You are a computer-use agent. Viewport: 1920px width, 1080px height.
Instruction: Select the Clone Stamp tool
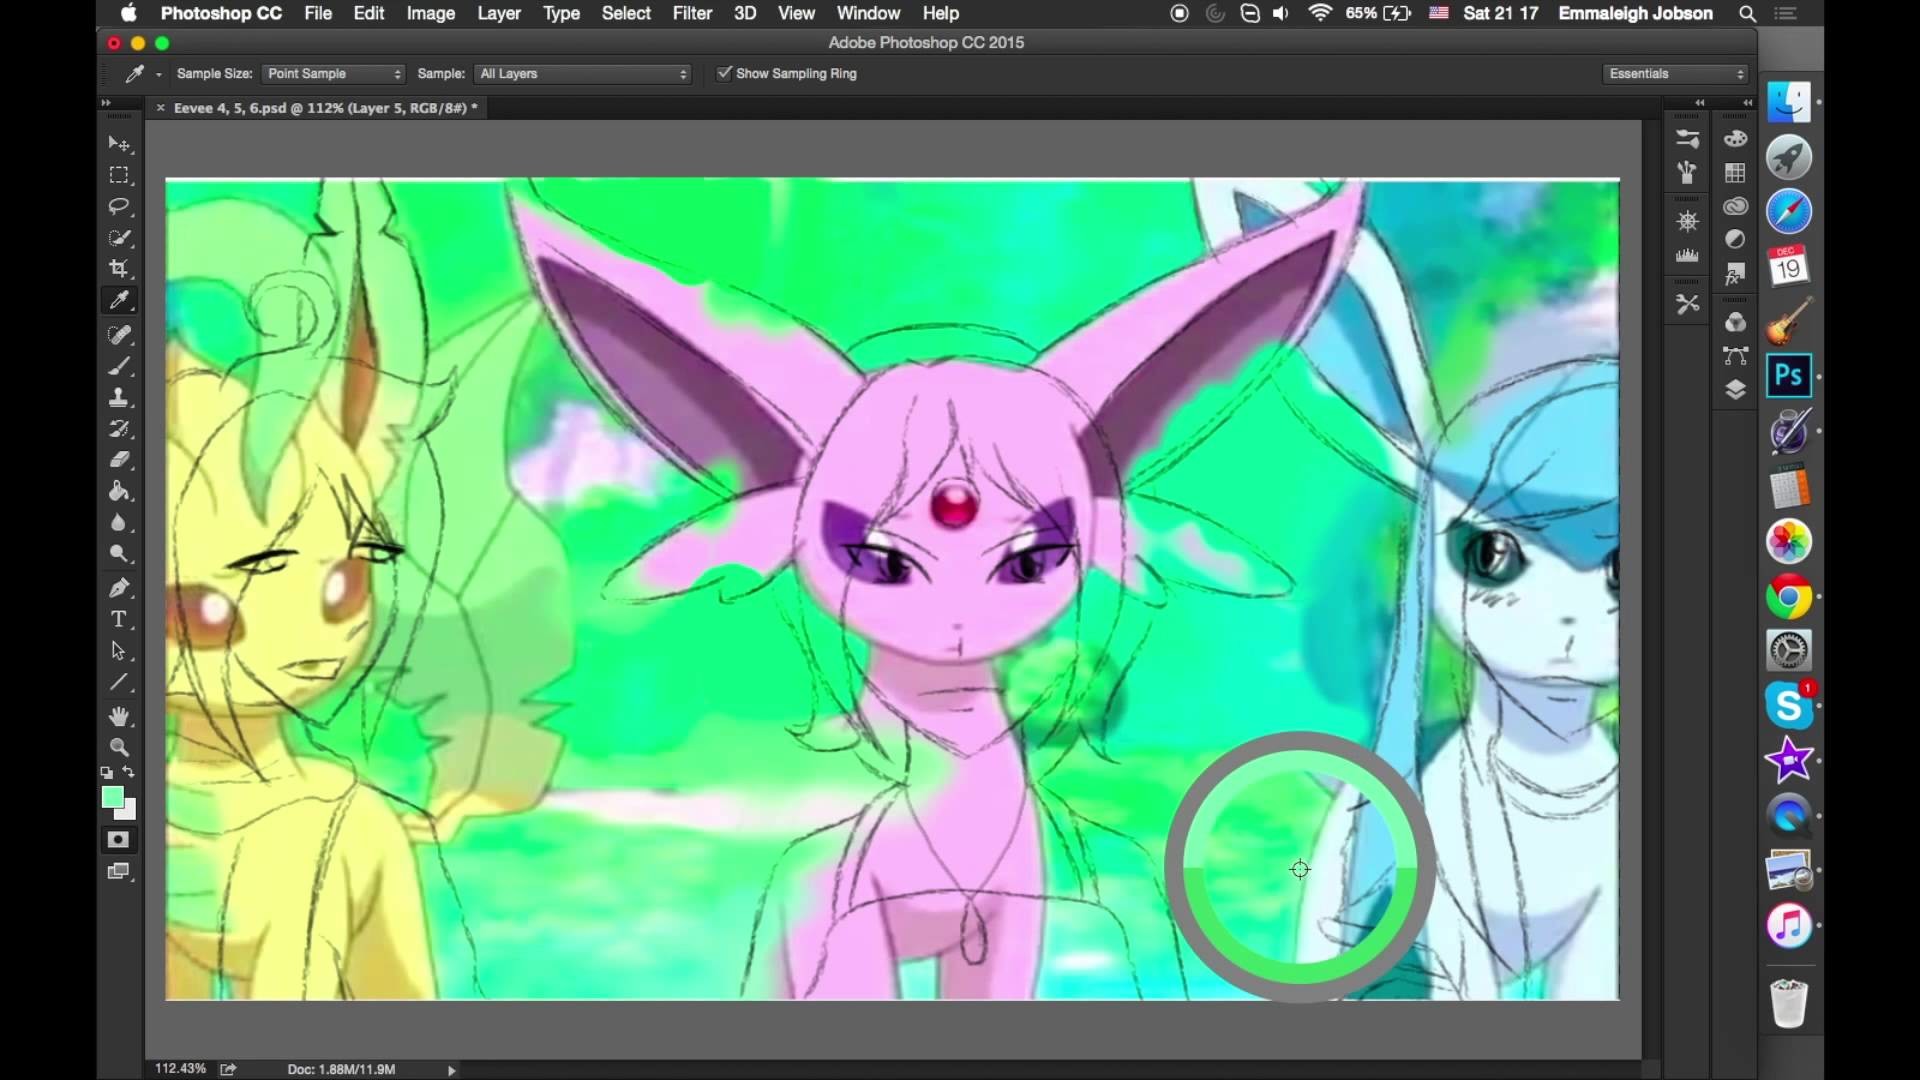coord(119,397)
